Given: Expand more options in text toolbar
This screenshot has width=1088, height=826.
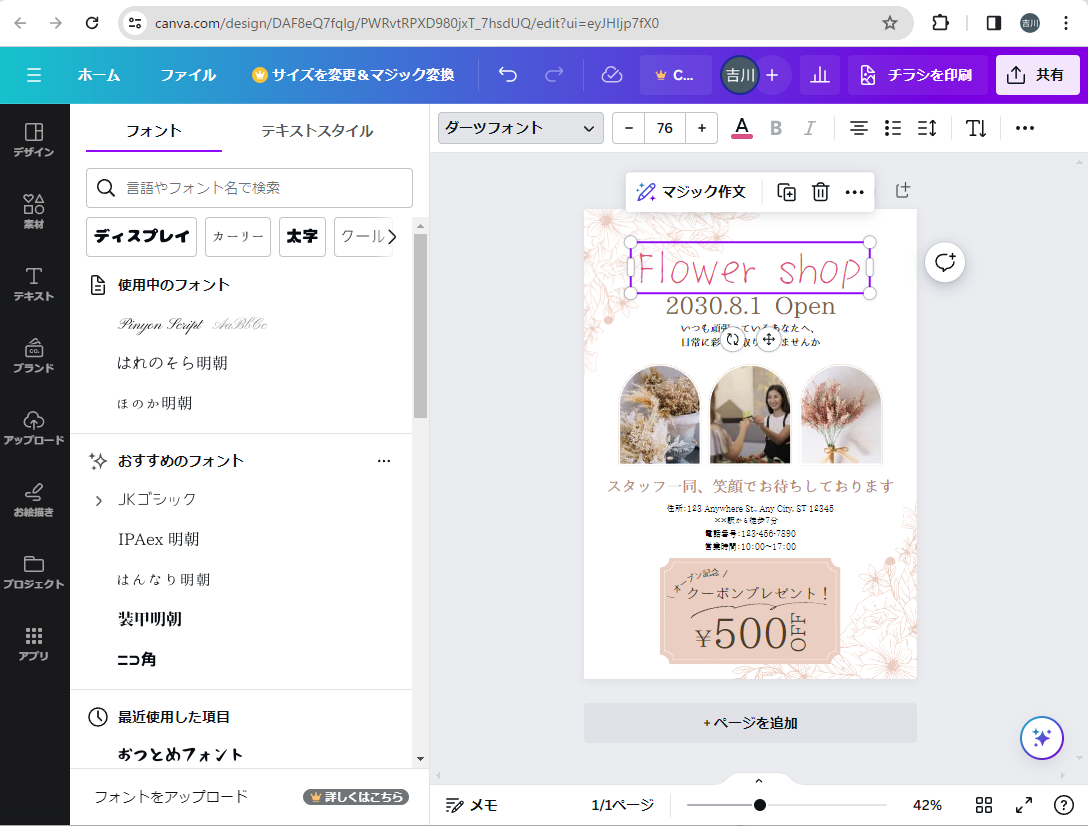Looking at the screenshot, I should [x=1025, y=128].
